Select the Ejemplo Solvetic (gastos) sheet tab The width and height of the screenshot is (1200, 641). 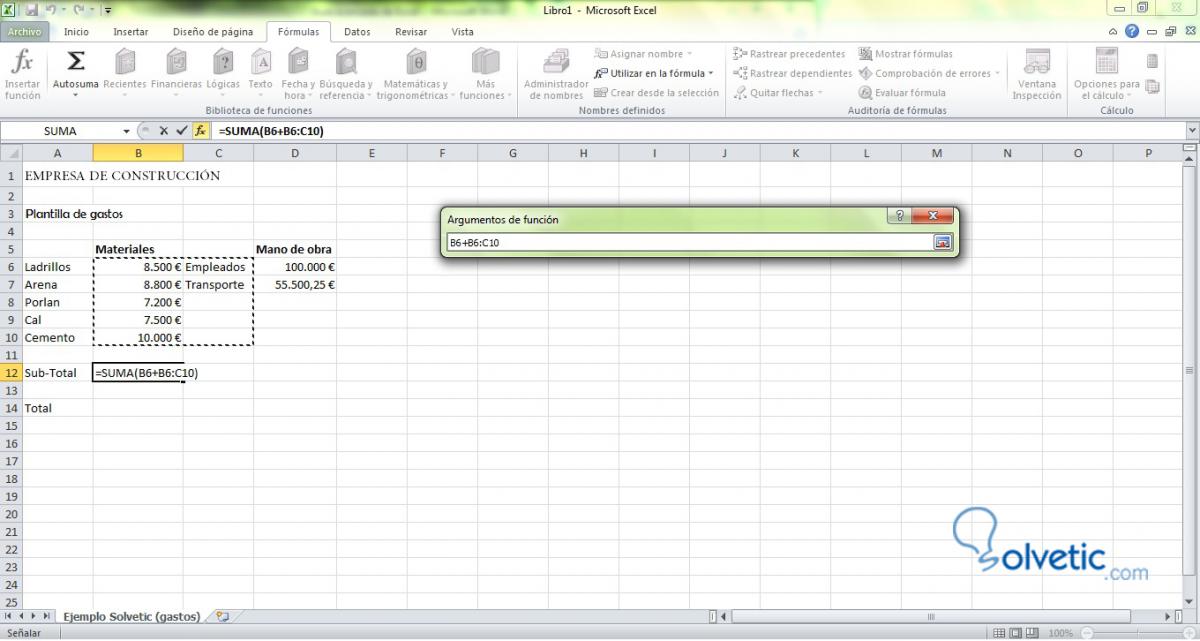point(131,616)
